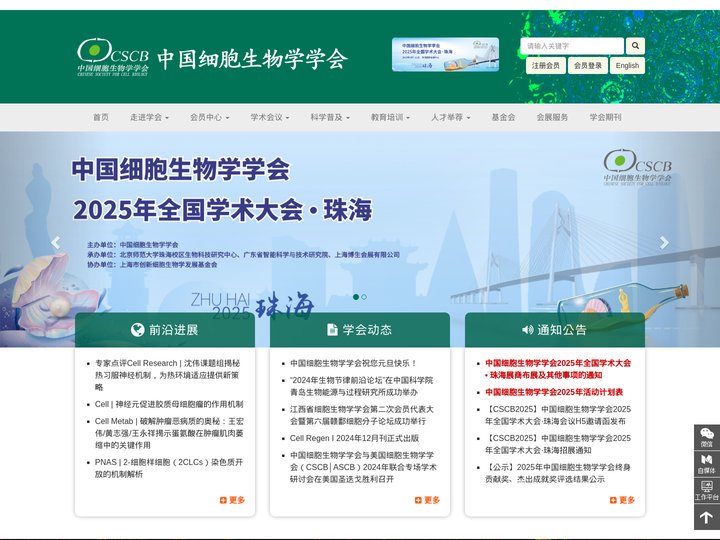Open 中国细胞生物学学会祝您元旦快乐 news
Viewport: 720px width, 540px height.
[x=354, y=363]
